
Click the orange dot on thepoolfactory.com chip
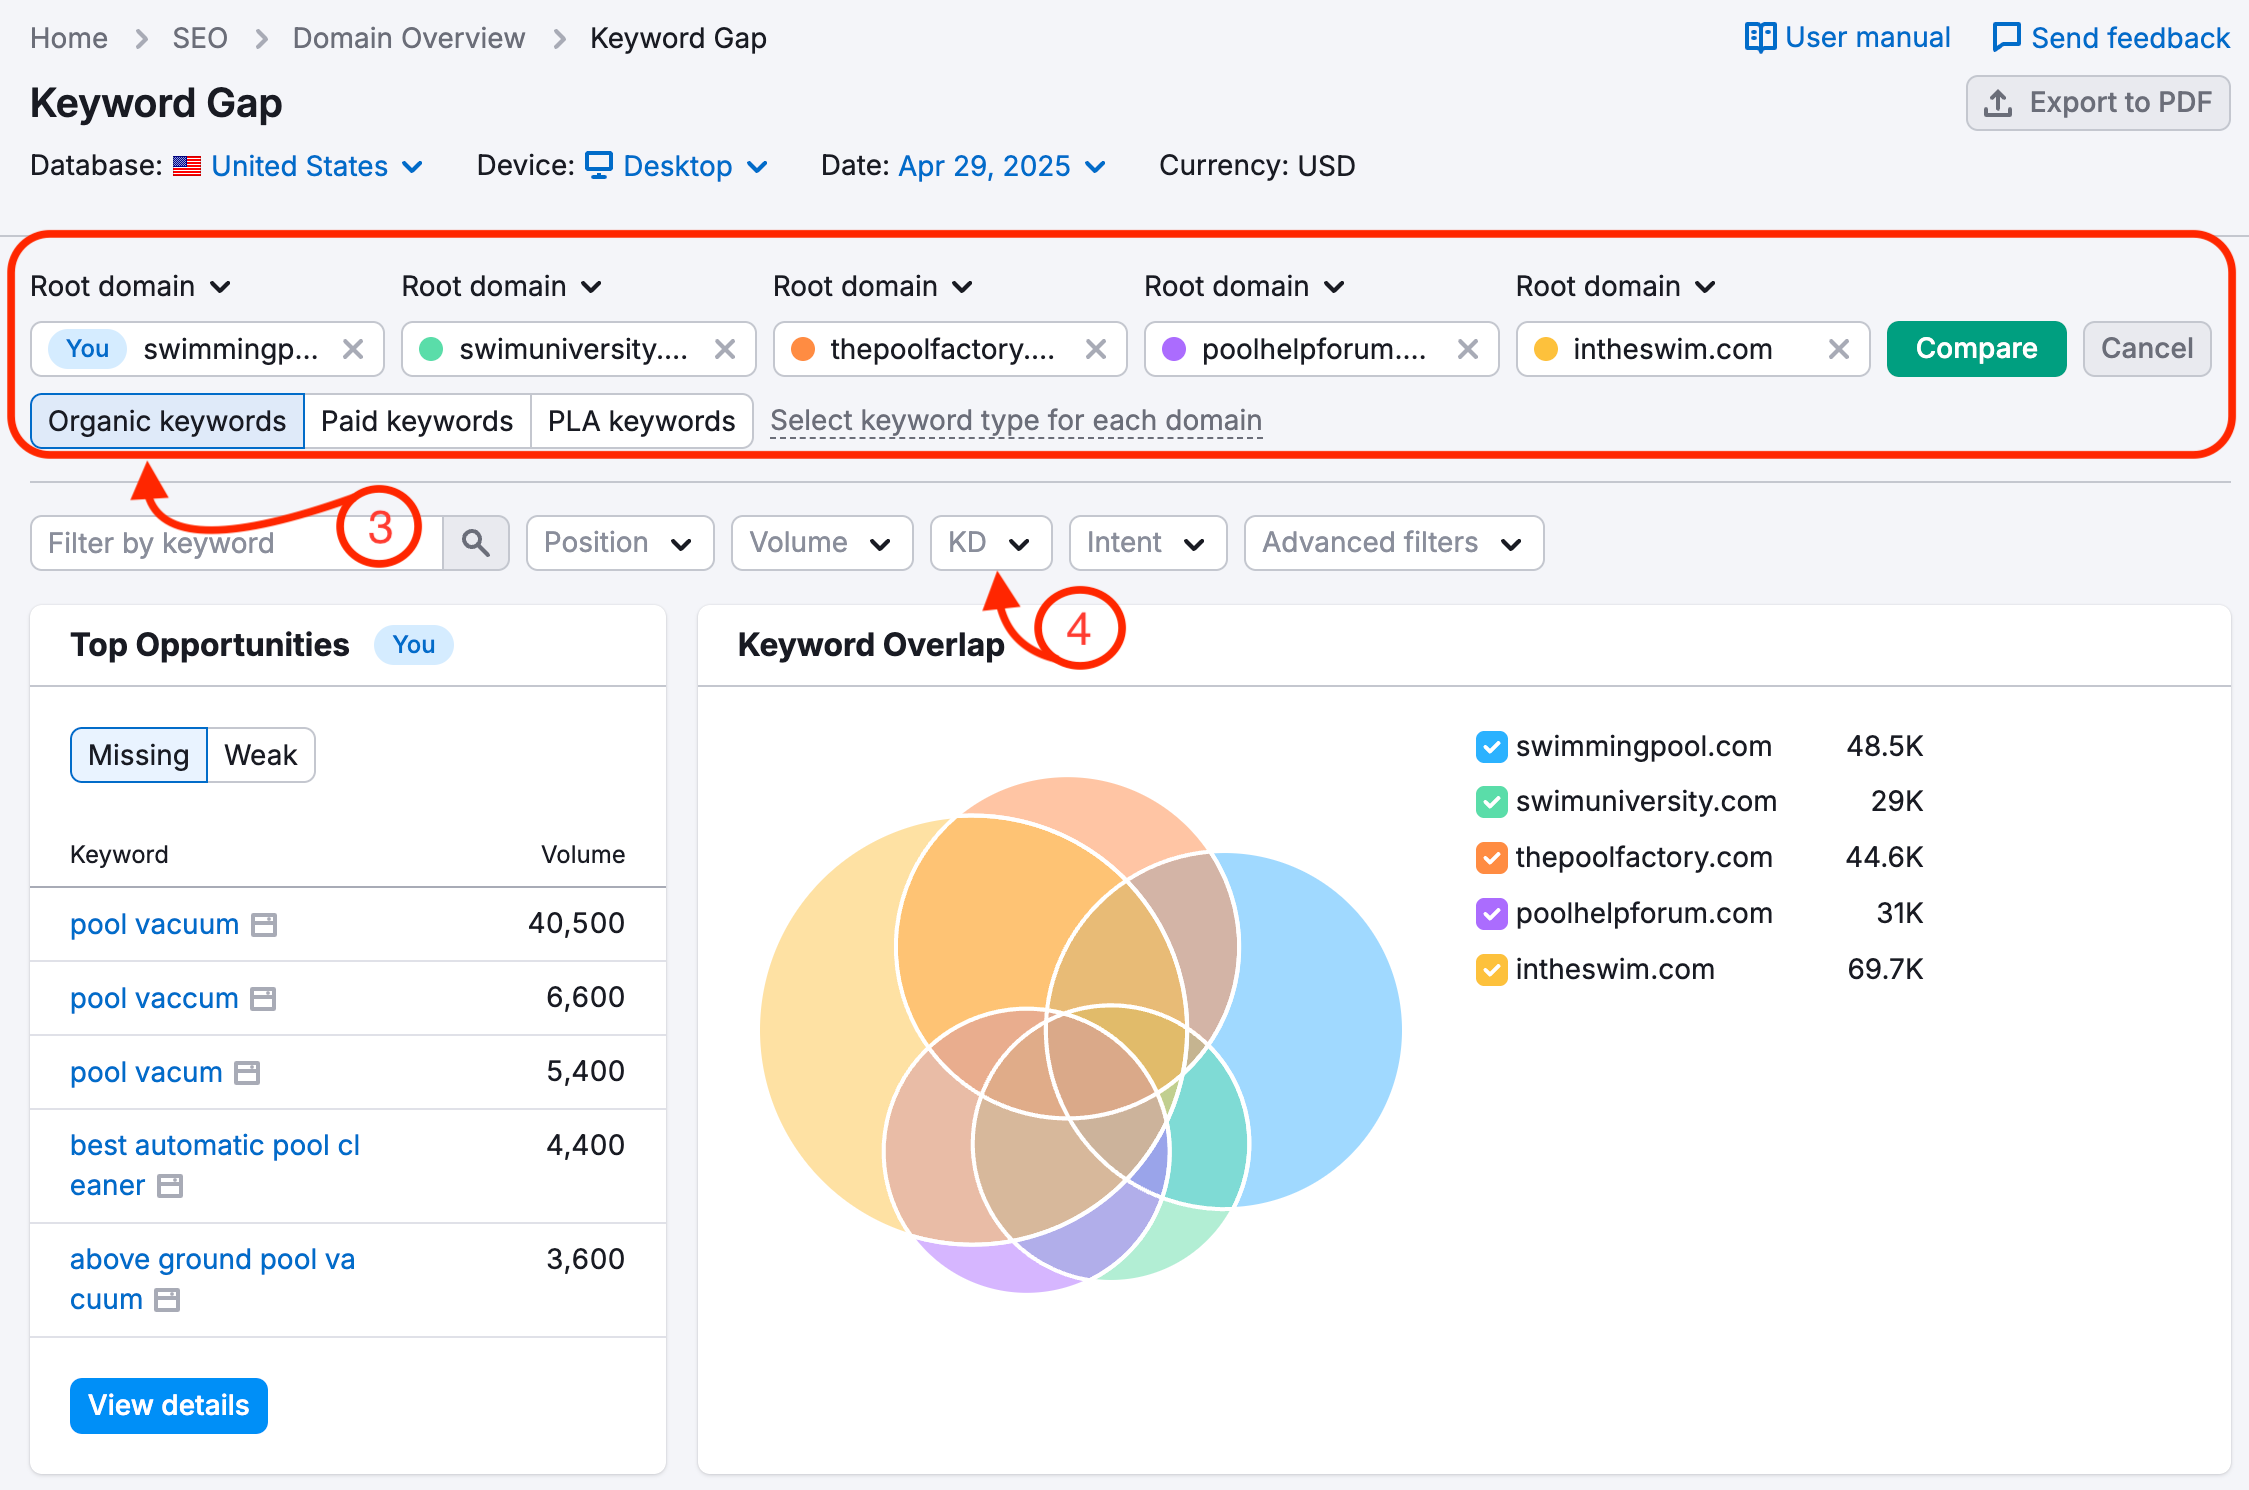(x=803, y=349)
